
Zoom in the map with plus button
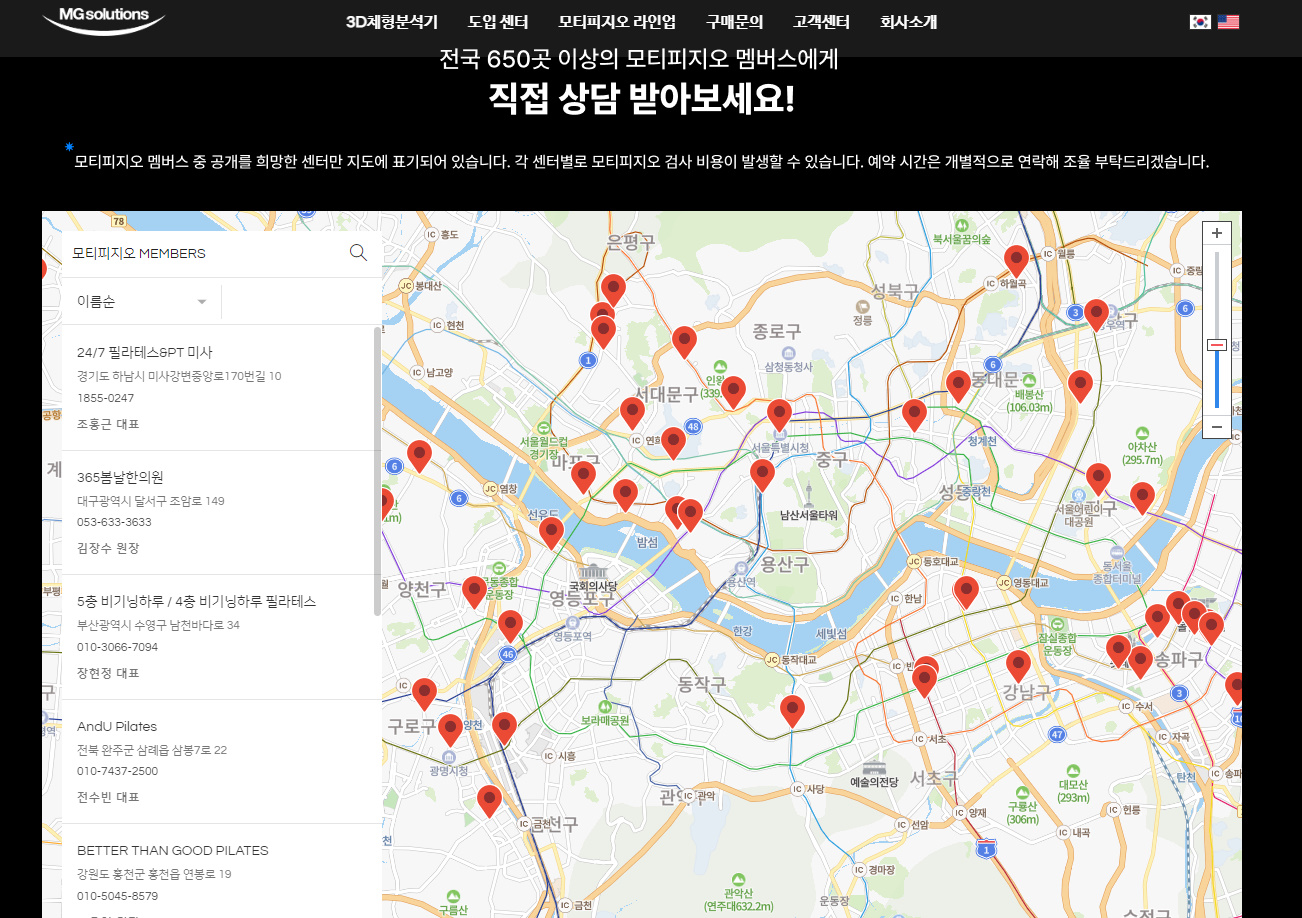click(1217, 233)
